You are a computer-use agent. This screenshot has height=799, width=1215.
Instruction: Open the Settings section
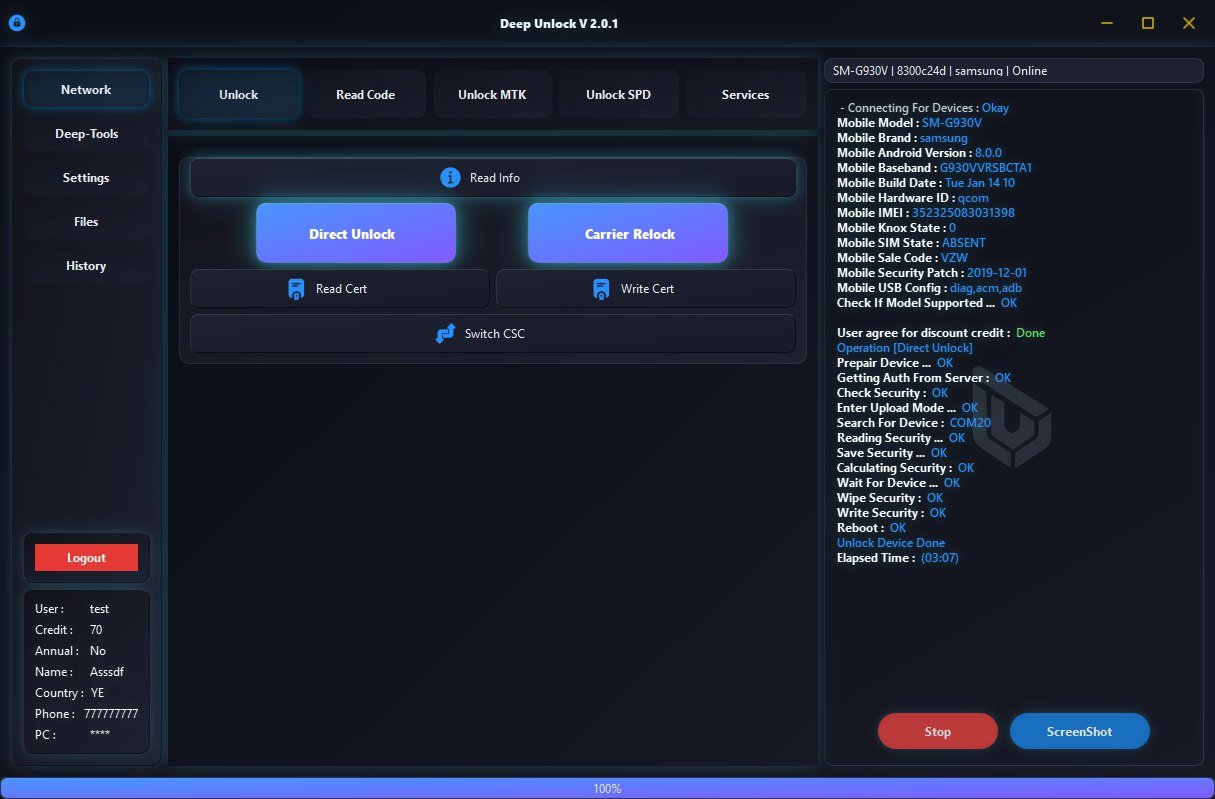[x=86, y=177]
